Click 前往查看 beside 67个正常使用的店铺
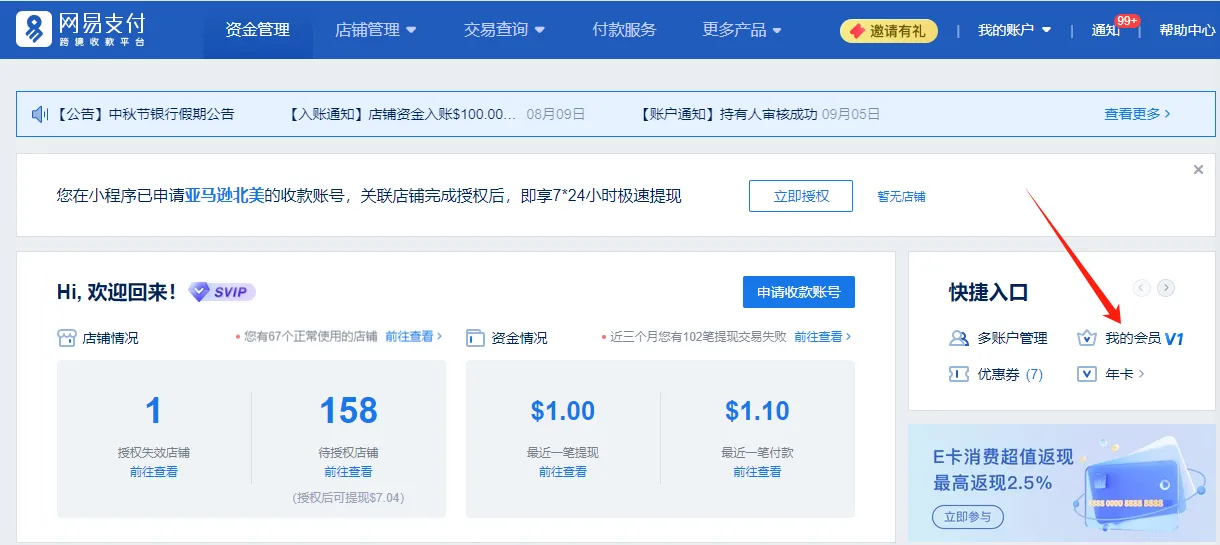Screen dimensions: 1220x545 point(413,337)
